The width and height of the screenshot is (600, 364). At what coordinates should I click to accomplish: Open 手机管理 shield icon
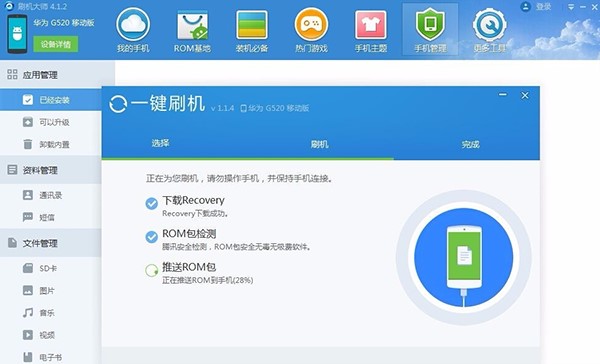pyautogui.click(x=430, y=25)
